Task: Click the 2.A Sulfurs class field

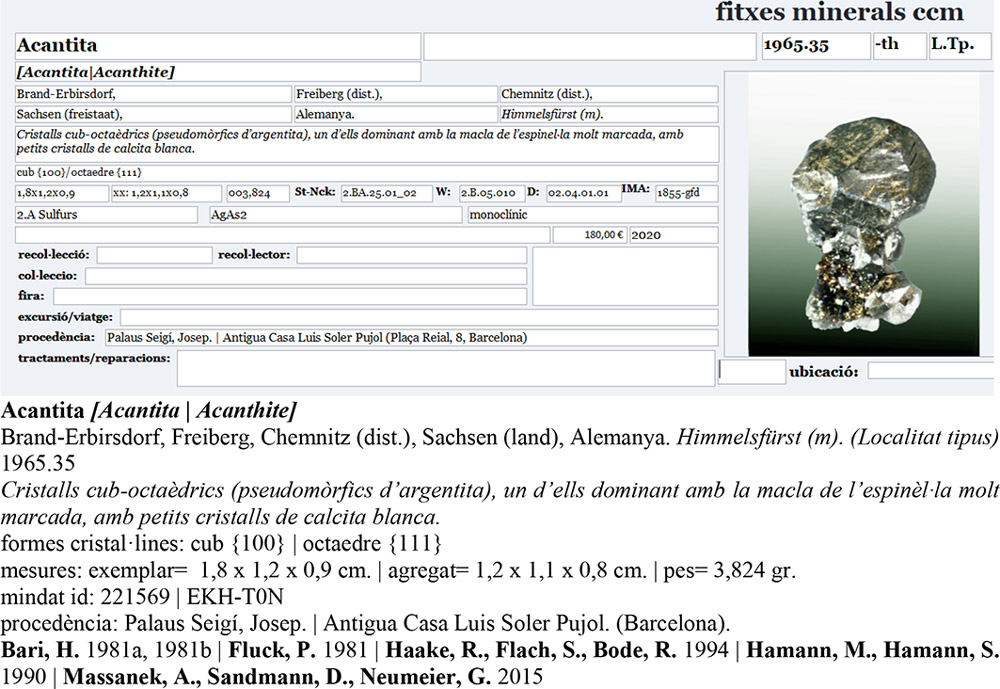Action: pyautogui.click(x=107, y=215)
